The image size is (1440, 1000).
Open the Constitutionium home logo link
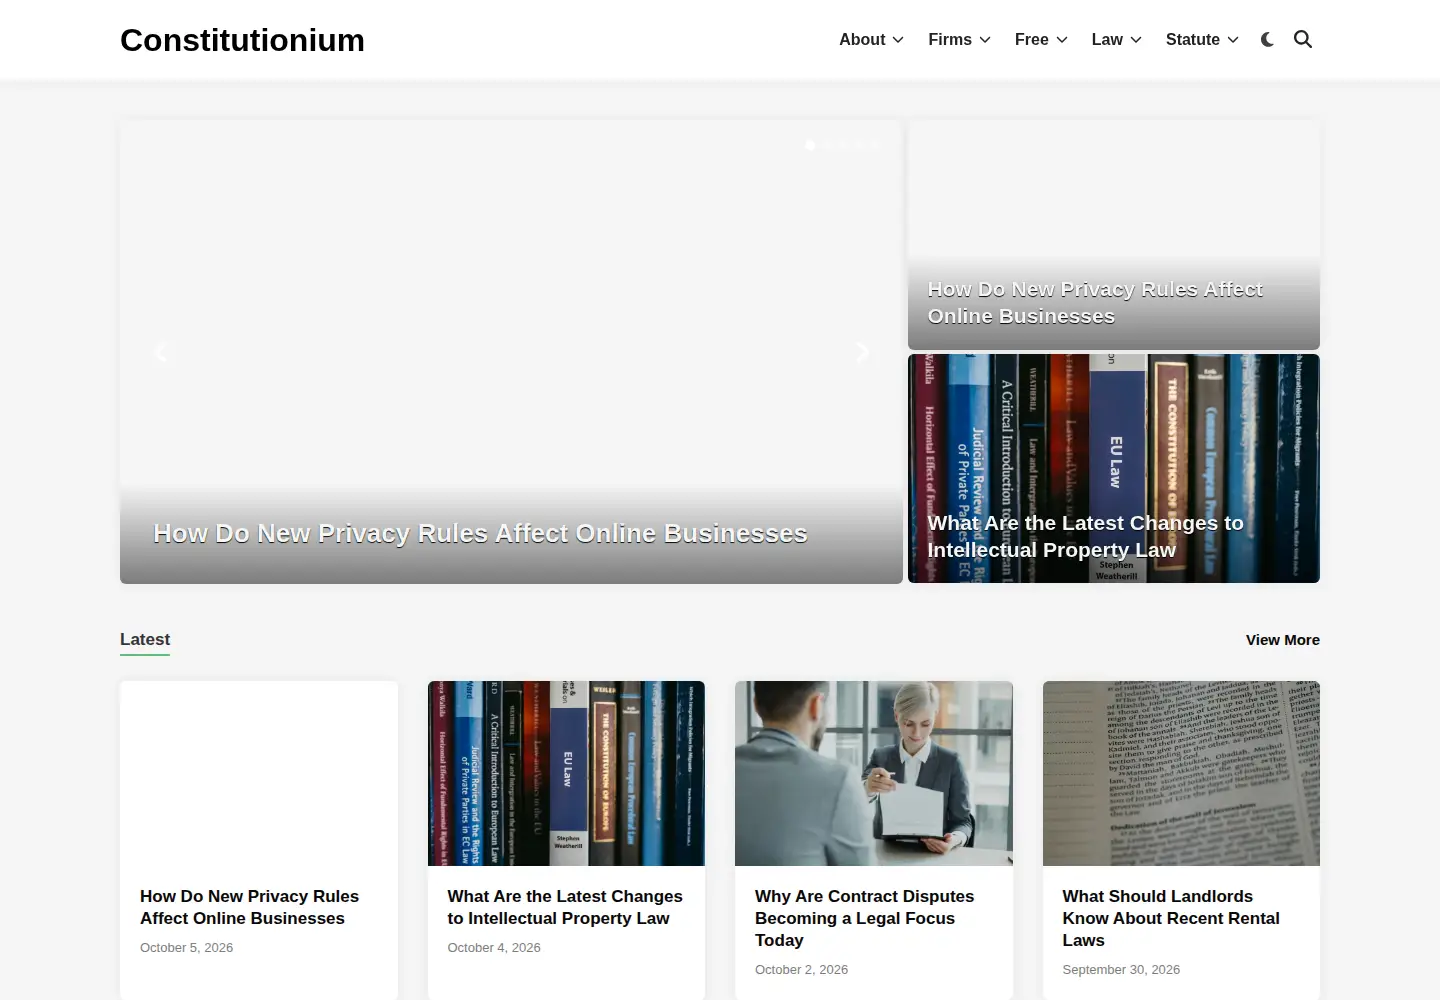coord(242,40)
